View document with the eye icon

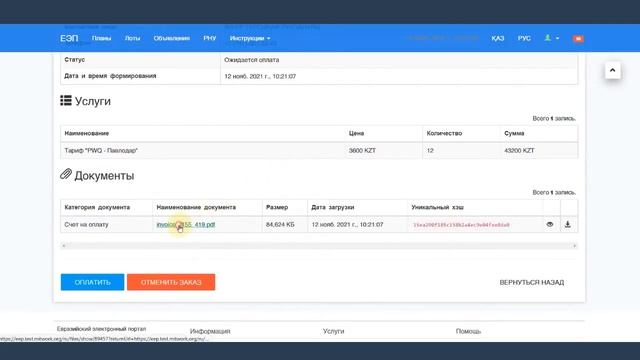tap(550, 224)
